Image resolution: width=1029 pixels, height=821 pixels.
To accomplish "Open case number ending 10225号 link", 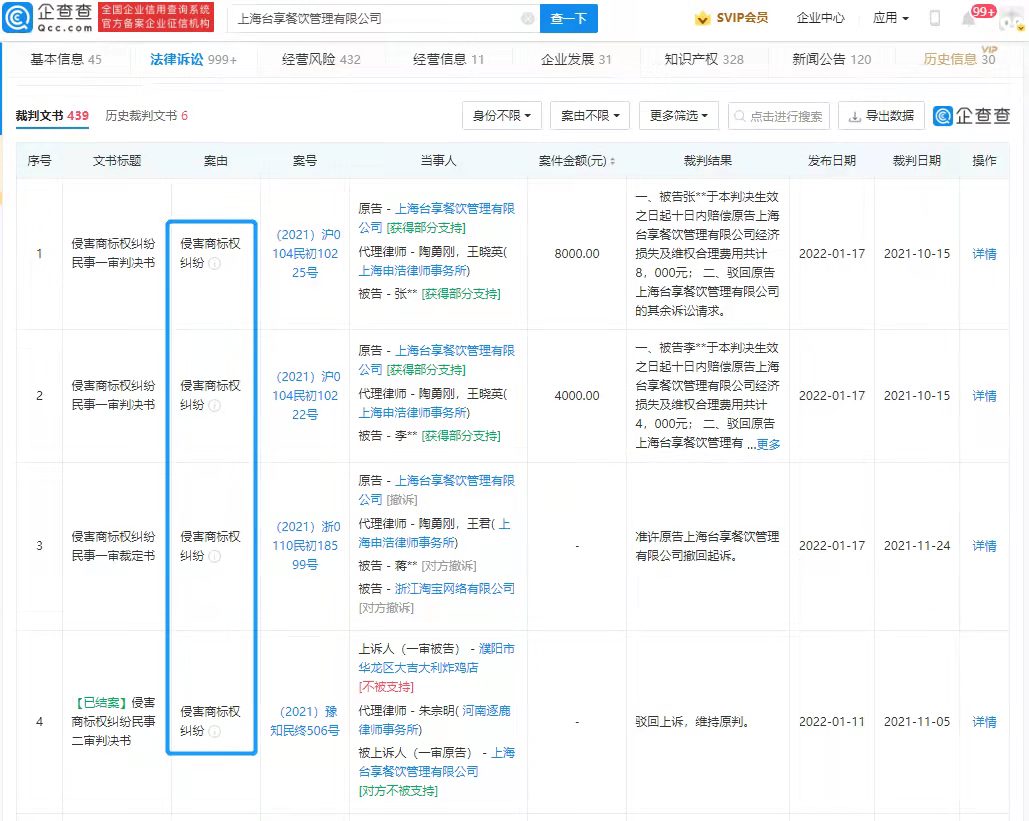I will [305, 253].
